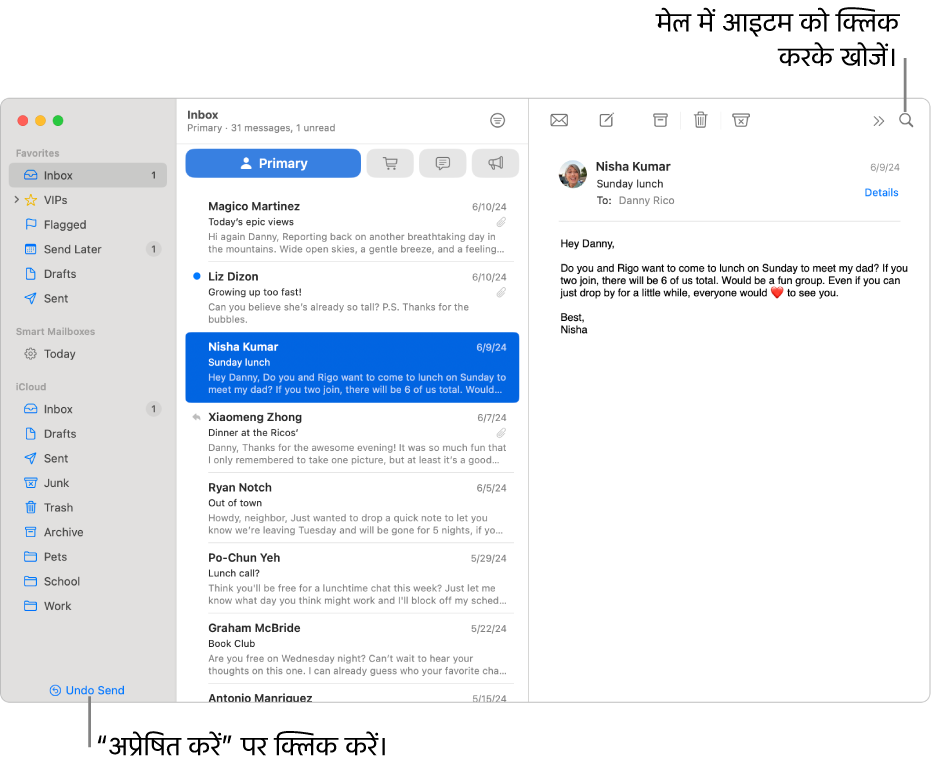
Task: Select the Primary category tab
Action: (x=273, y=163)
